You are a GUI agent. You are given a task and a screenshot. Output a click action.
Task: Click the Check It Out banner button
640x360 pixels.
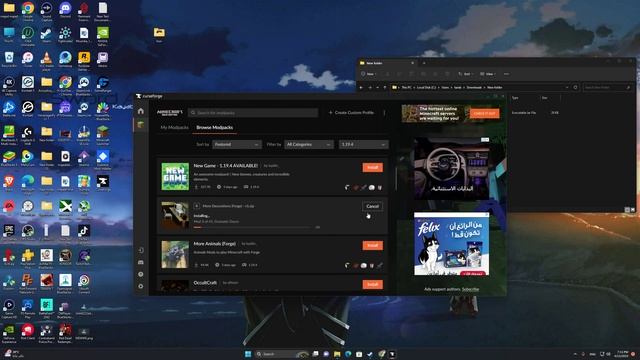pos(484,113)
